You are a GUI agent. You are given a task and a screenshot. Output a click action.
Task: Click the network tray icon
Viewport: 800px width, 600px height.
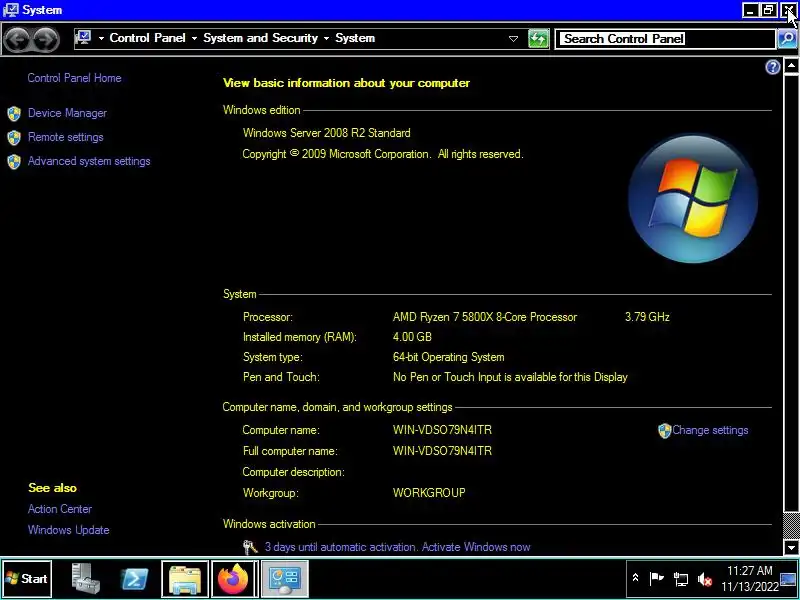[x=681, y=579]
